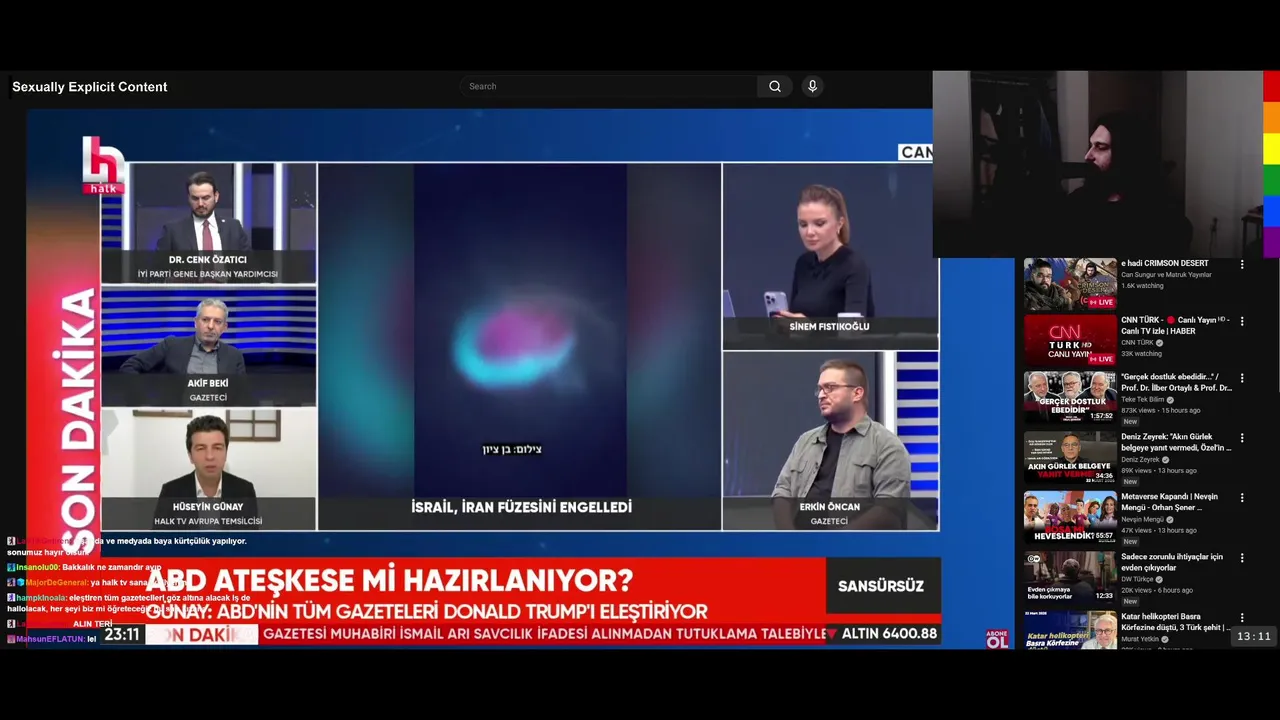Open the Akın Gürlek Belgeye thumbnail
The width and height of the screenshot is (1280, 720).
(1070, 458)
